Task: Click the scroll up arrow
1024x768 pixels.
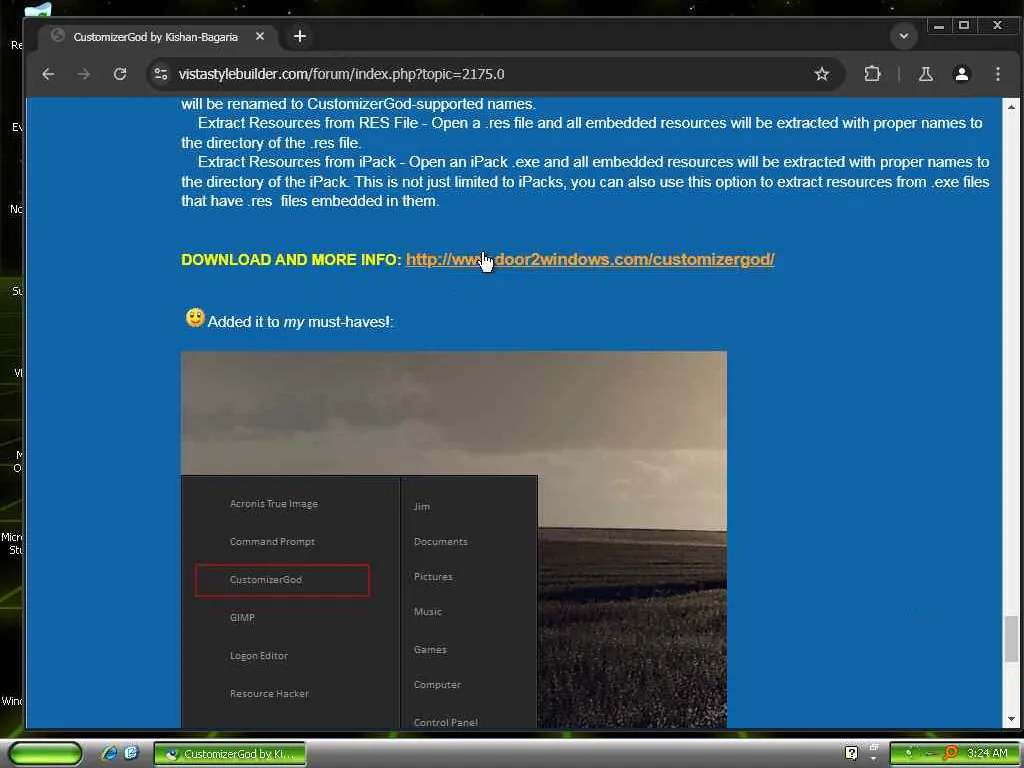Action: 1011,106
